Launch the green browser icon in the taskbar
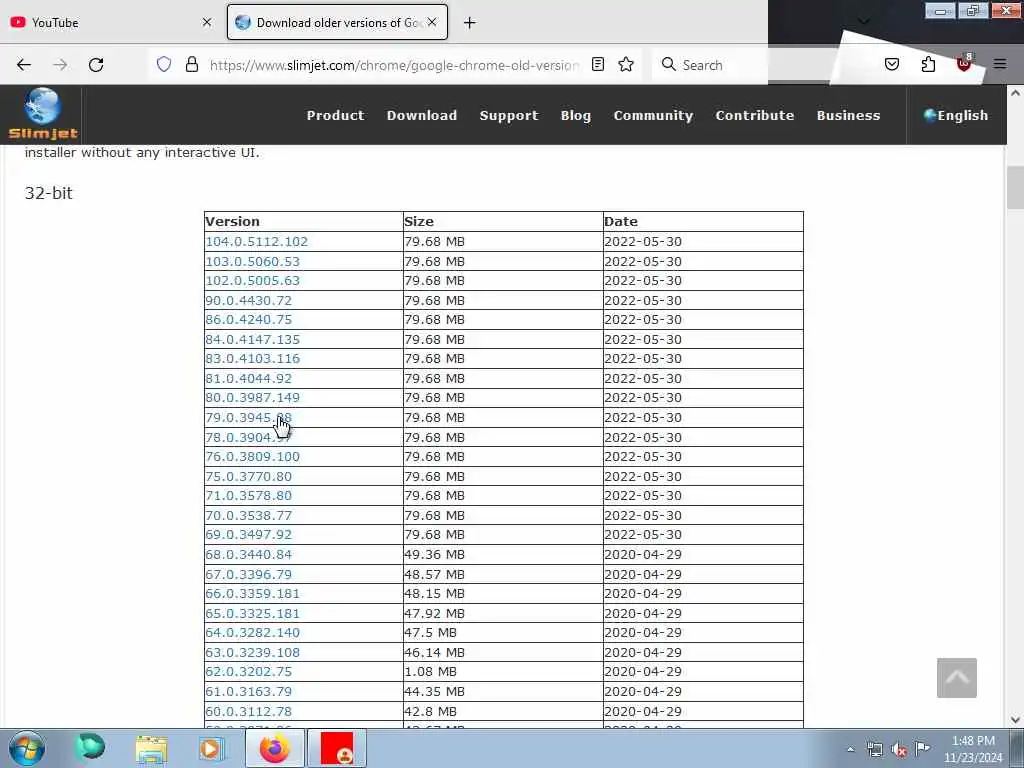The image size is (1024, 768). pyautogui.click(x=90, y=748)
